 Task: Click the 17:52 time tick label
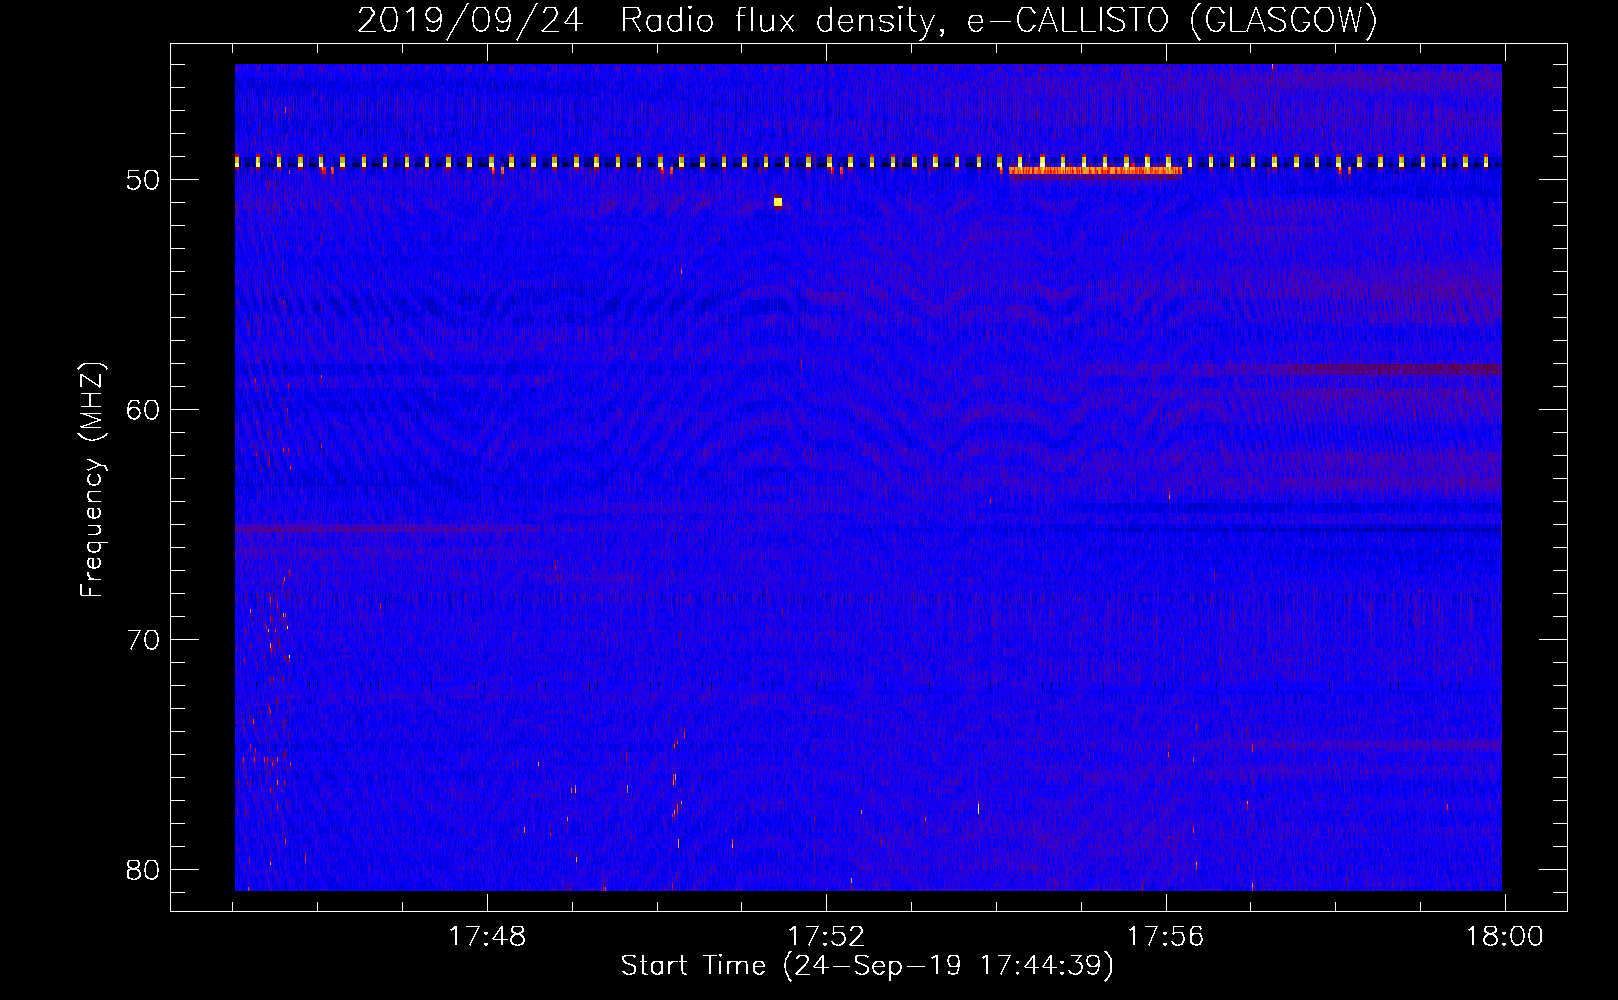click(x=826, y=937)
